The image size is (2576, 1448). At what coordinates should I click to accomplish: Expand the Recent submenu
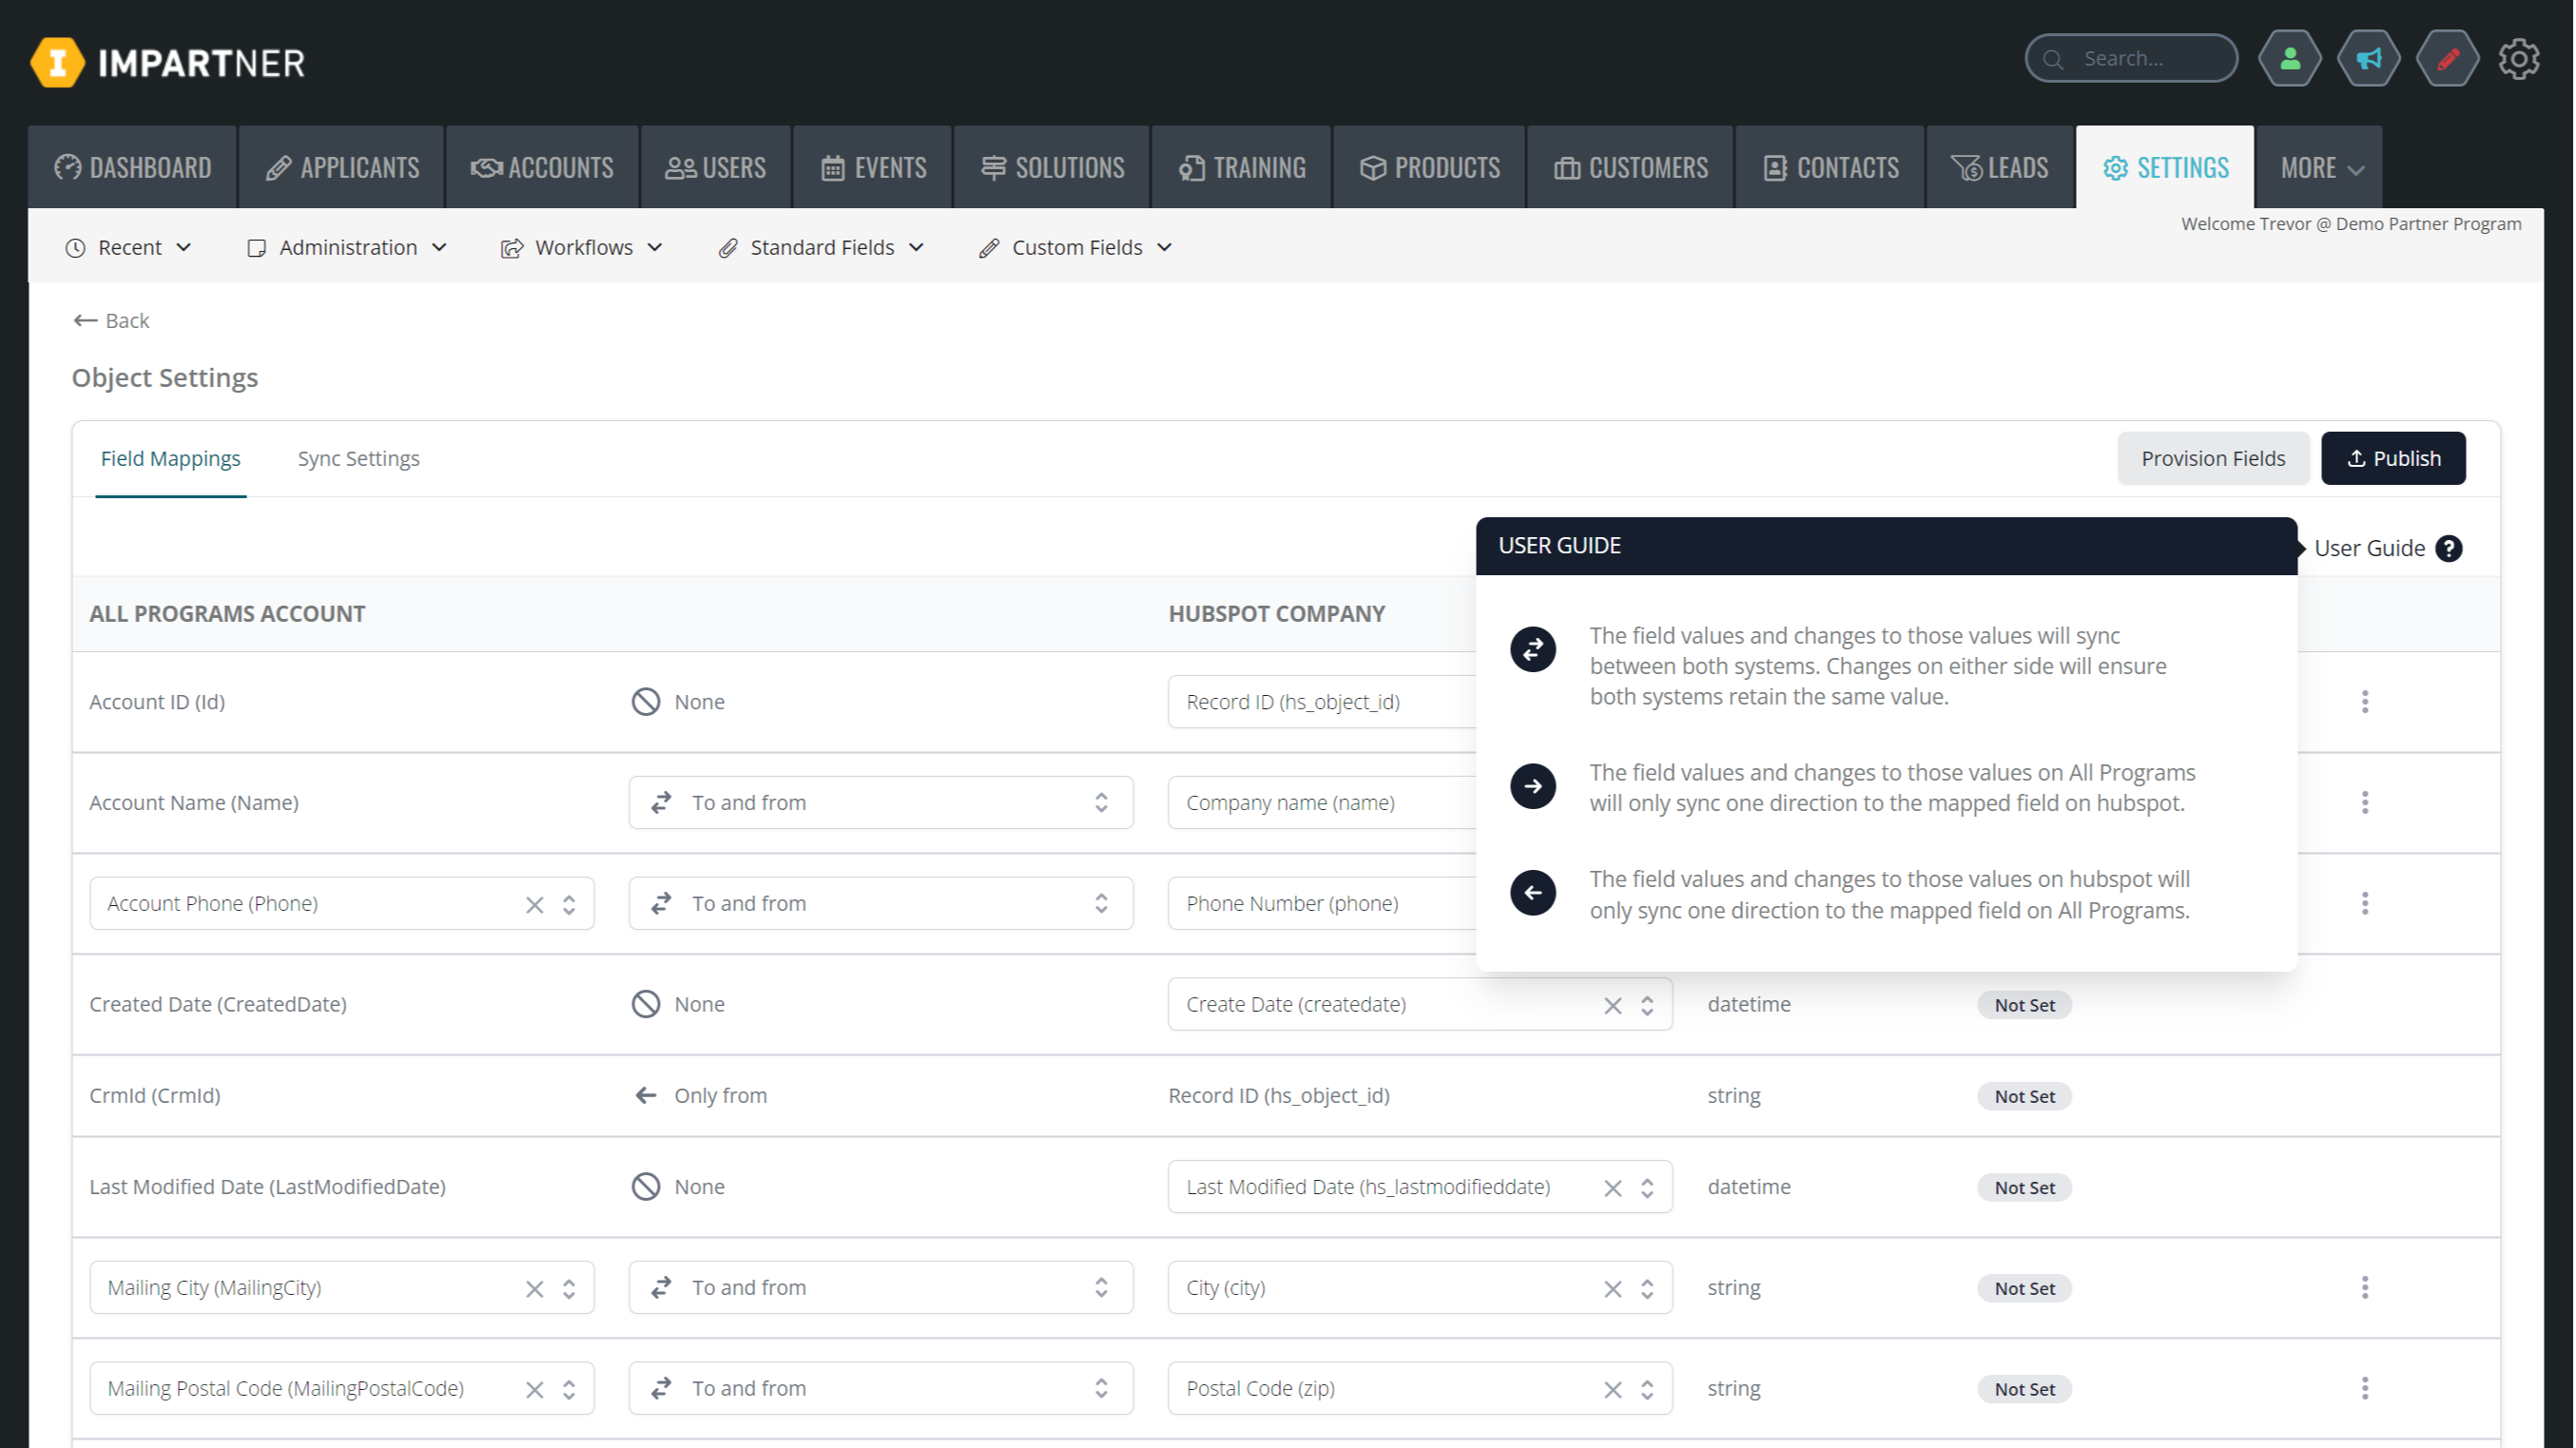click(129, 248)
